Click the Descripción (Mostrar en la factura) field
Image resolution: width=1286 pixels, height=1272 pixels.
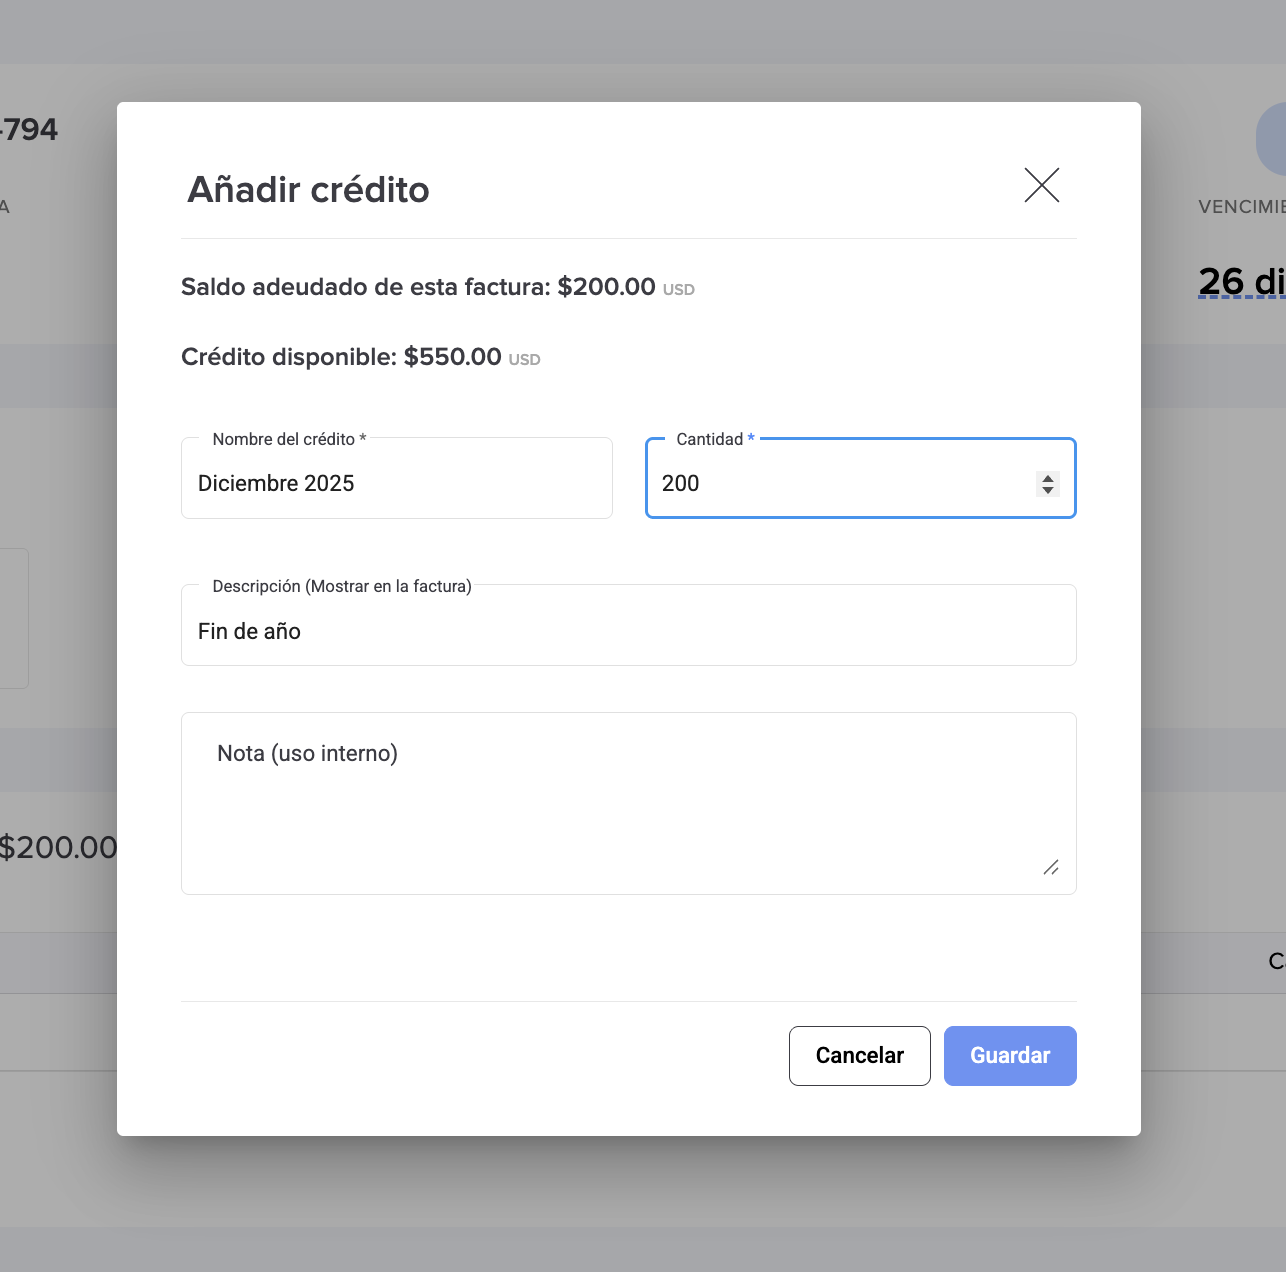[x=629, y=625]
